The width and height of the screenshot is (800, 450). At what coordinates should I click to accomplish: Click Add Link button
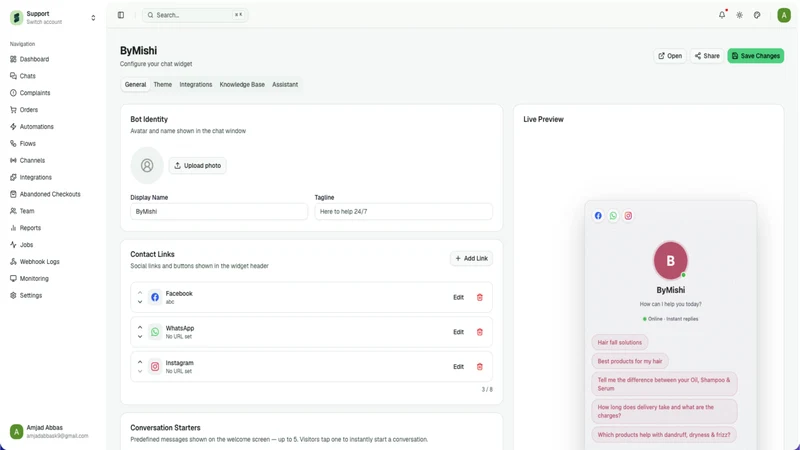tap(471, 259)
